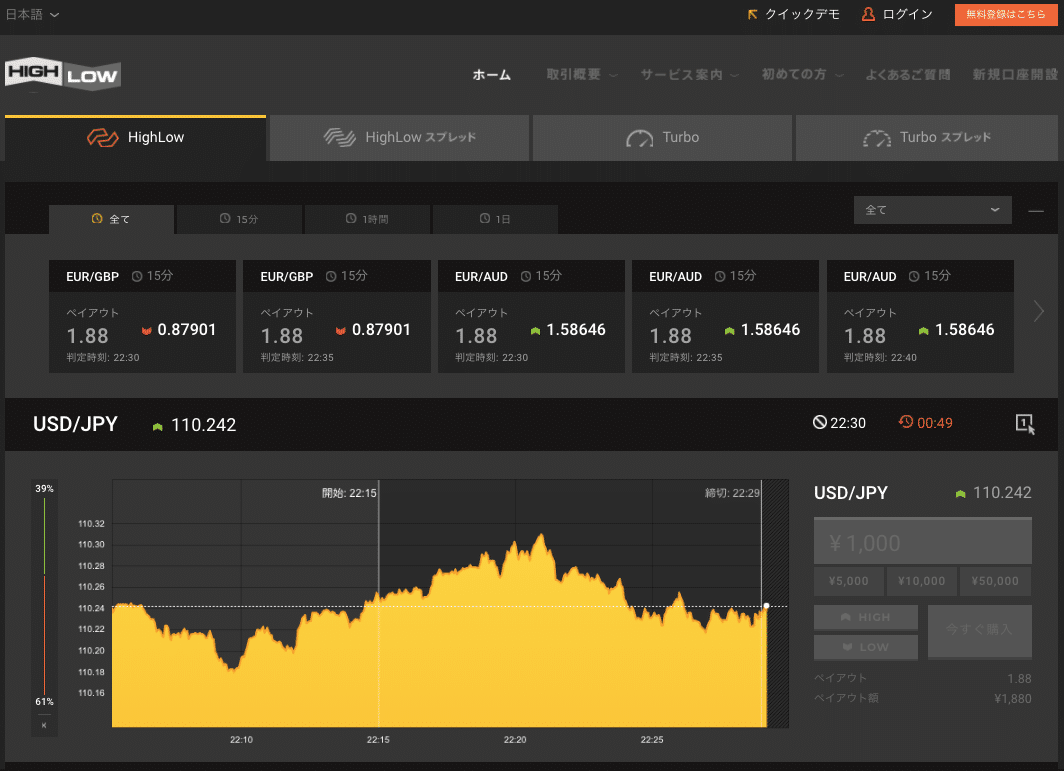Select the 15分 duration tab
The image size is (1064, 771).
coord(239,219)
